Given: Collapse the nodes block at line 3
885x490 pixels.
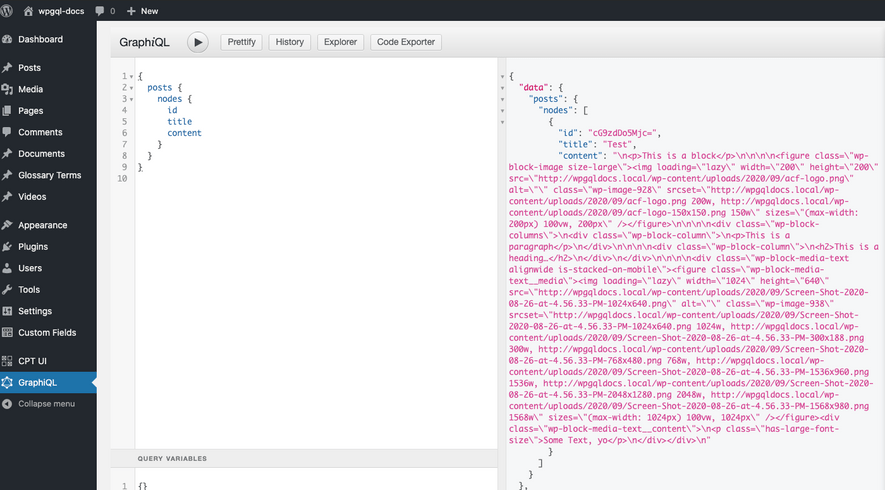Looking at the screenshot, I should (131, 99).
